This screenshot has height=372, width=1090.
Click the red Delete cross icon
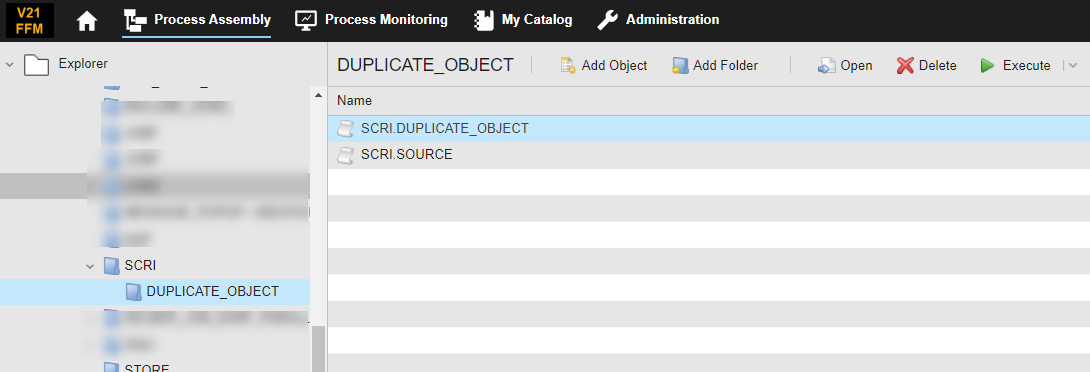point(904,65)
